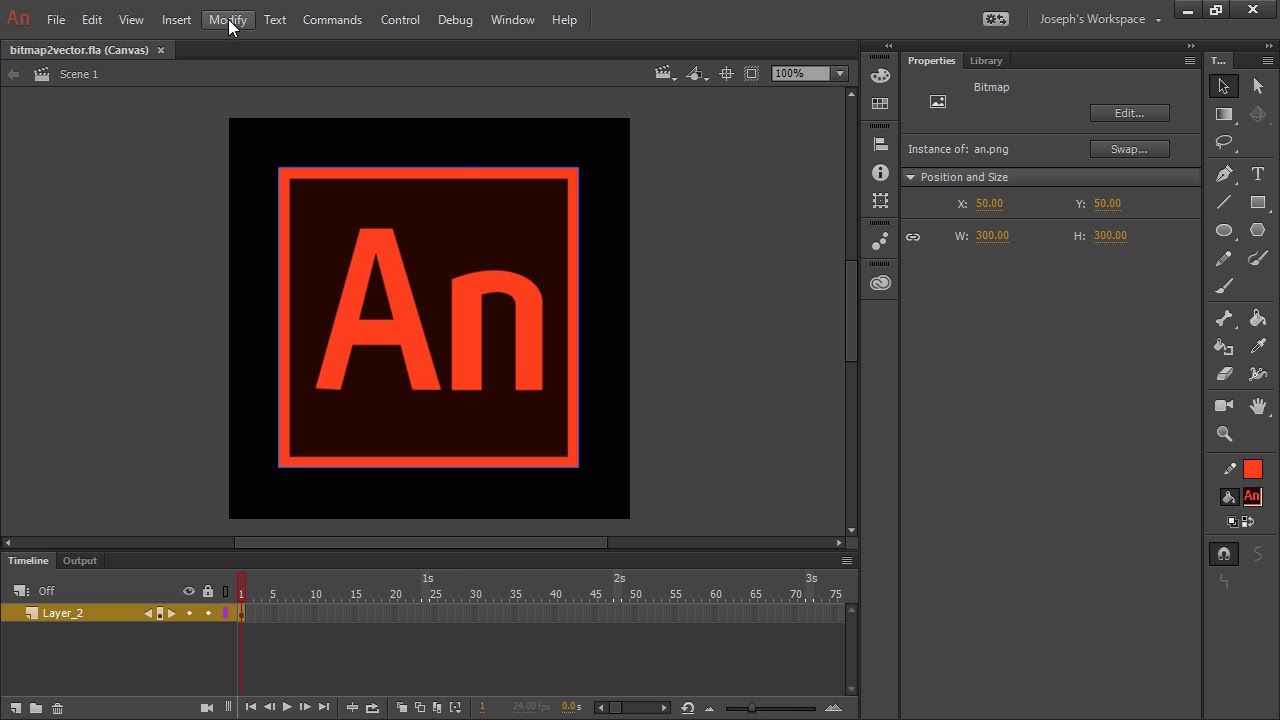1280x720 pixels.
Task: Click Swap to replace an.png
Action: [x=1130, y=149]
